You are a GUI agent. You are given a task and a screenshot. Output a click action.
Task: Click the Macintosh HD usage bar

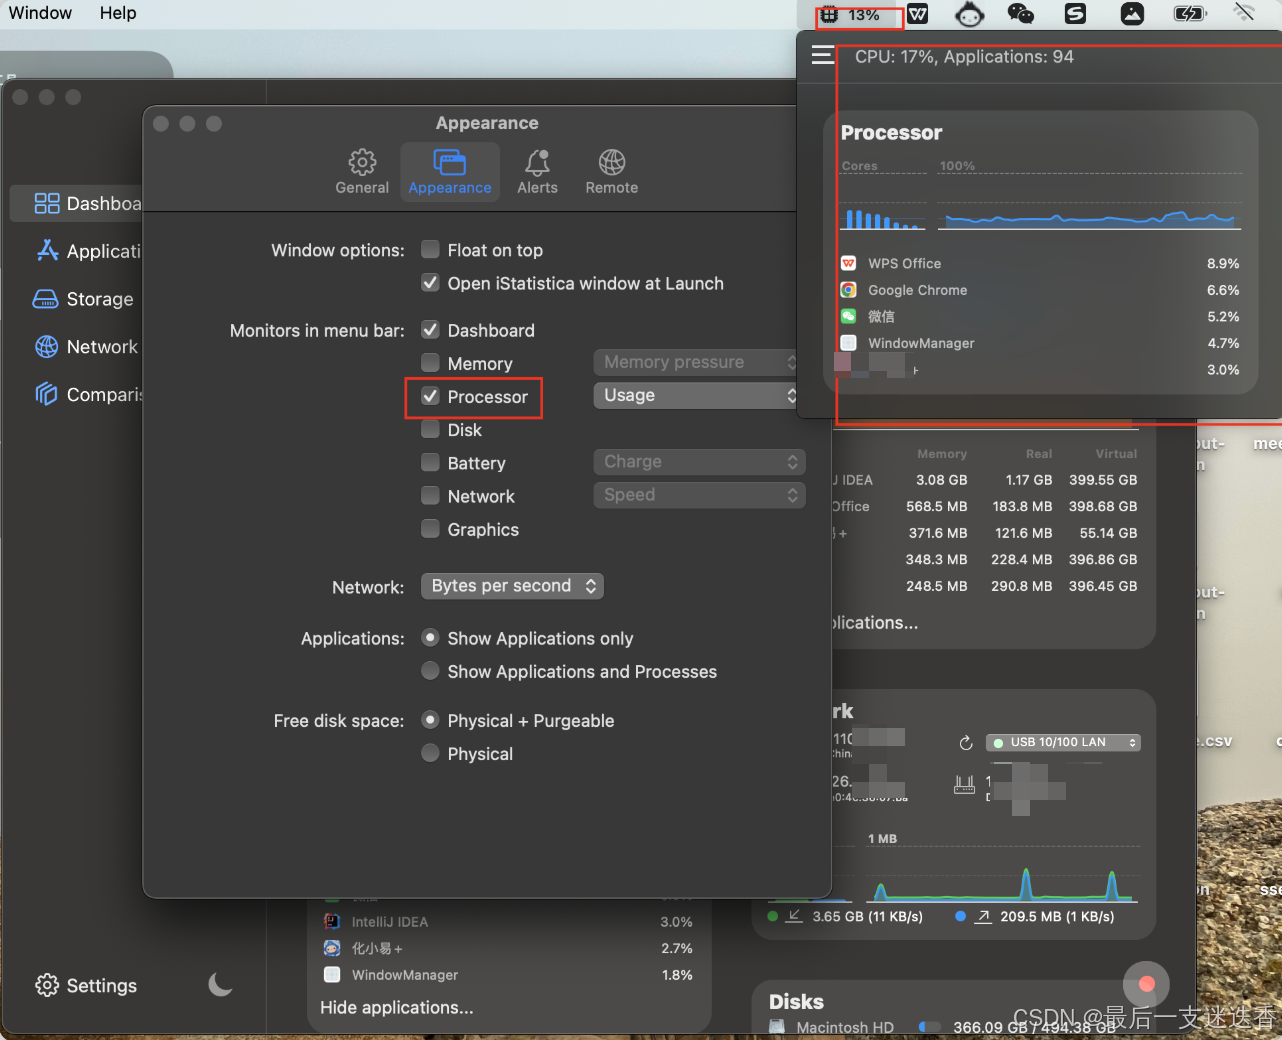pyautogui.click(x=929, y=1027)
